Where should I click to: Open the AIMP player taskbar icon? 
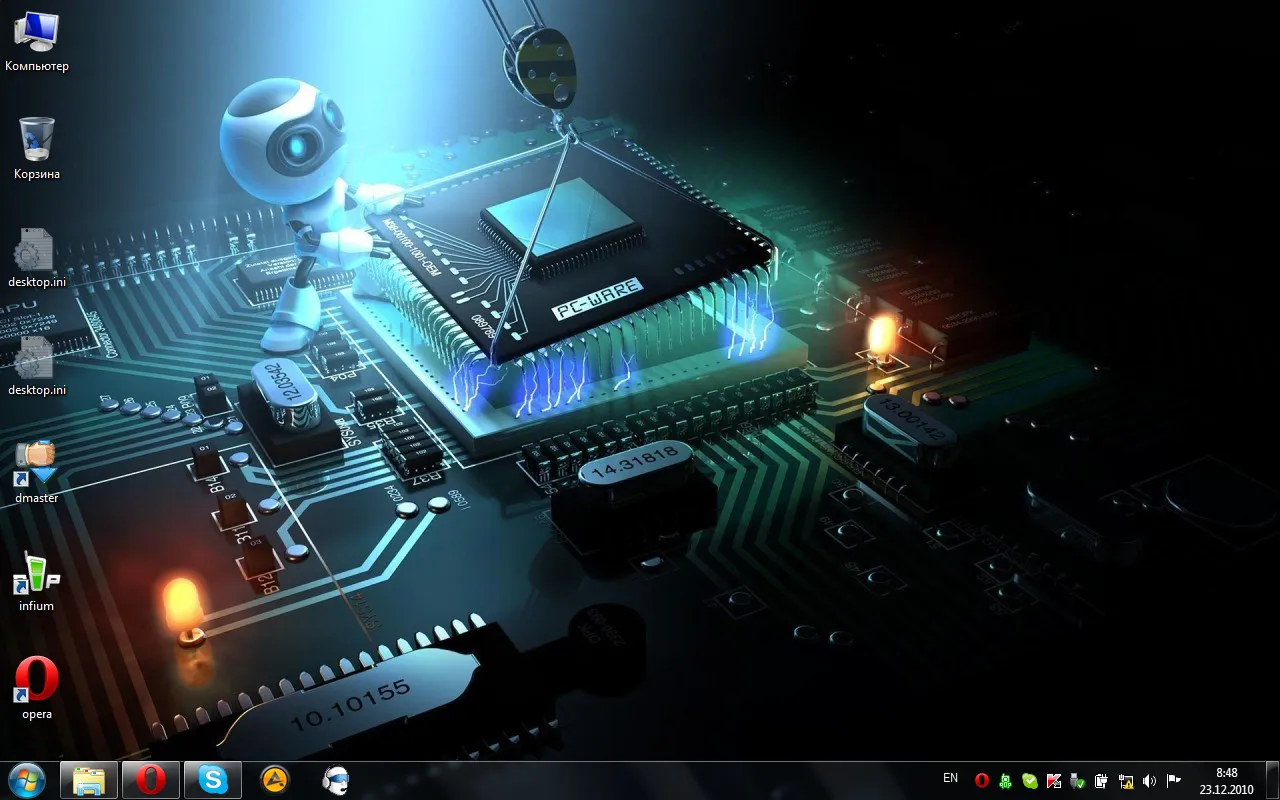tap(274, 780)
